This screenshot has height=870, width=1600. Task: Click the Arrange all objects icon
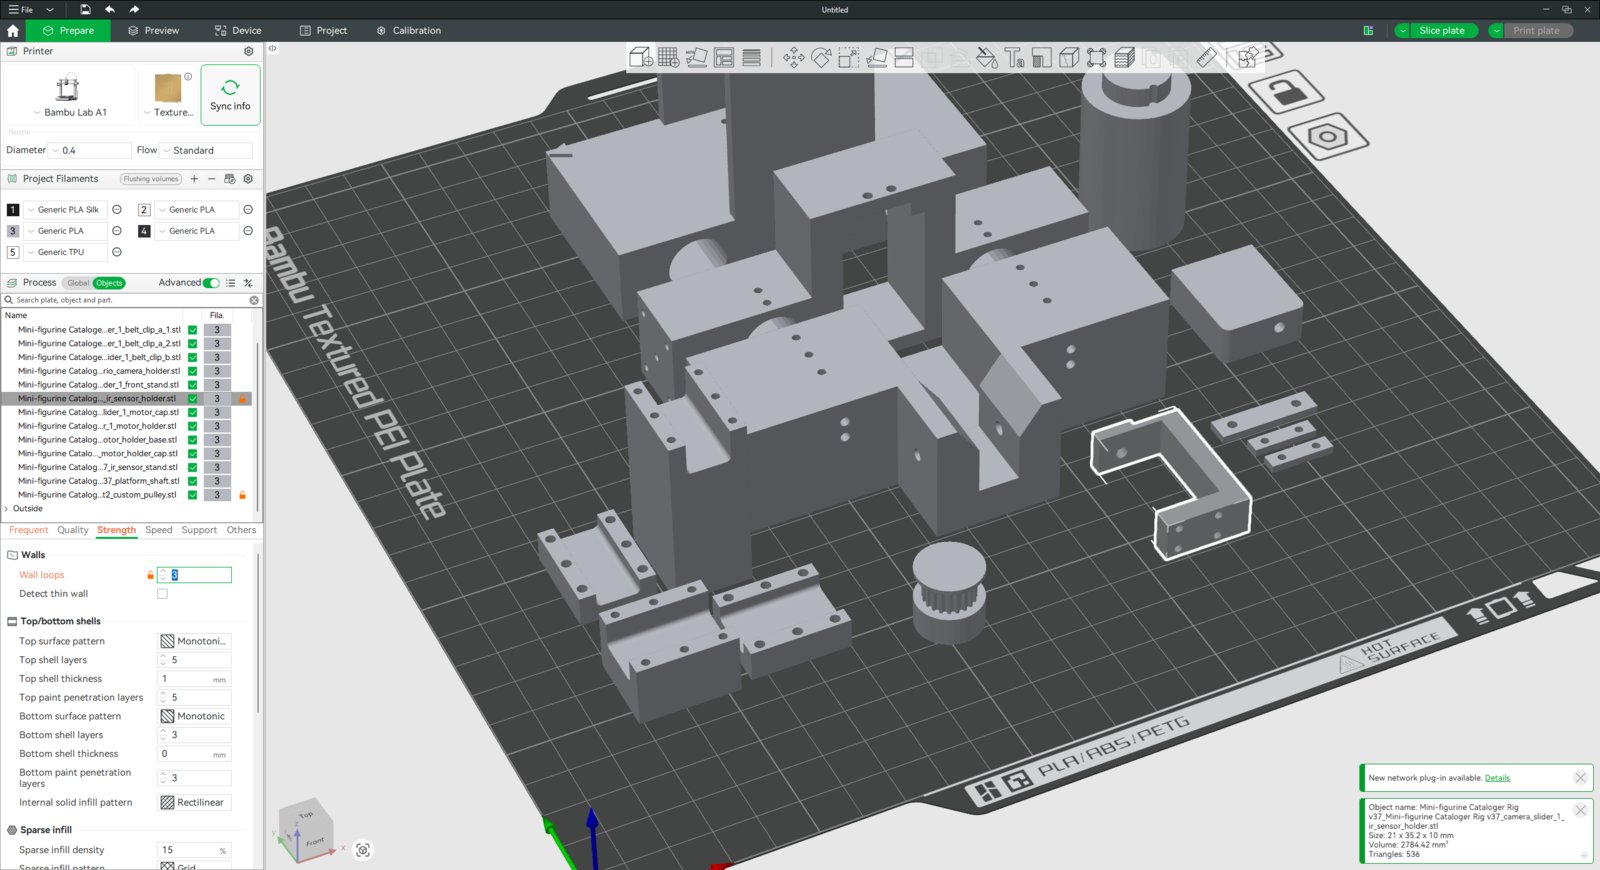(724, 57)
